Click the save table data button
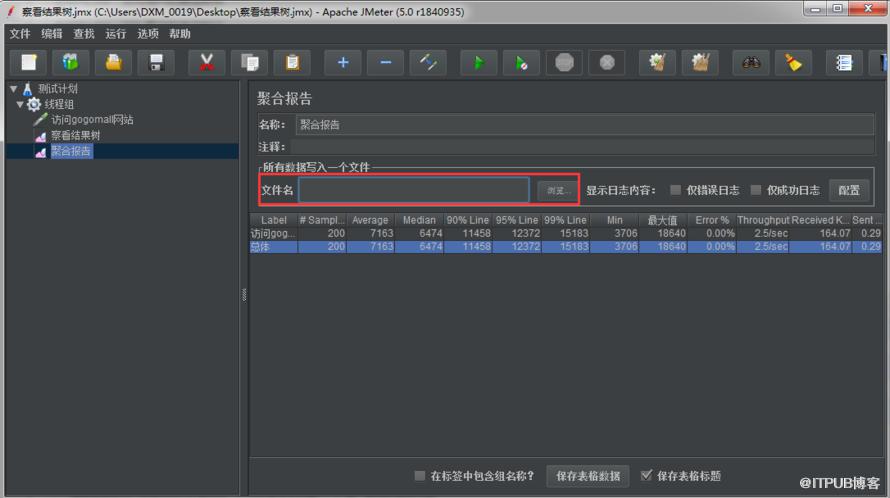This screenshot has width=890, height=498. click(x=588, y=476)
